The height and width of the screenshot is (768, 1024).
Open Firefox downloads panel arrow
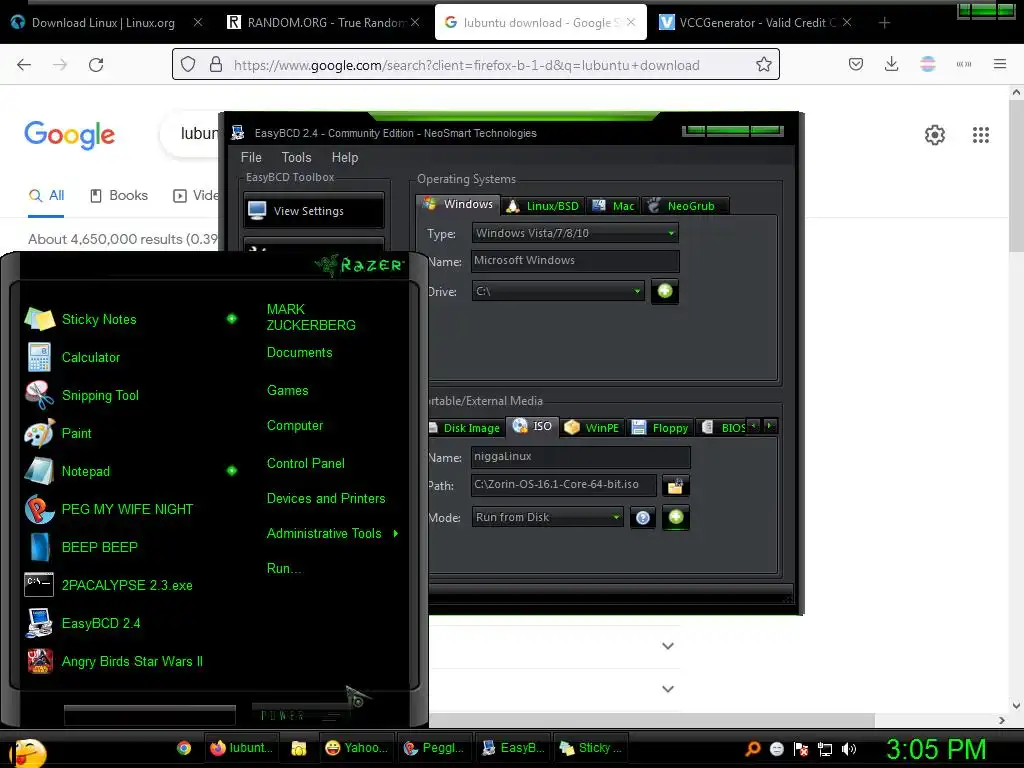click(891, 64)
